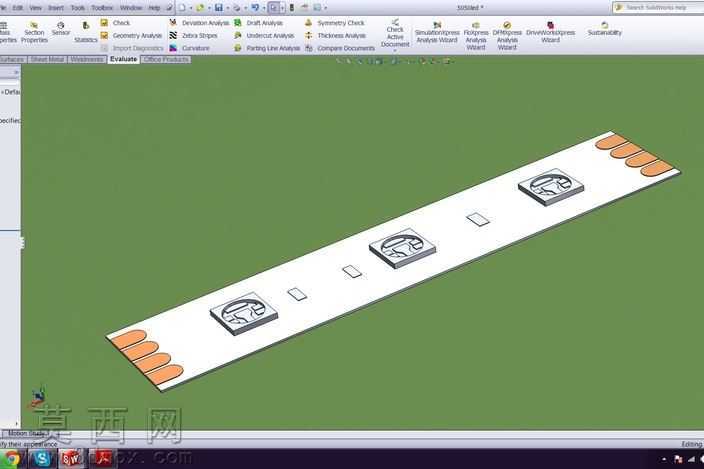Viewport: 704px width, 469px height.
Task: Open Parting Line Analysis
Action: 267,48
